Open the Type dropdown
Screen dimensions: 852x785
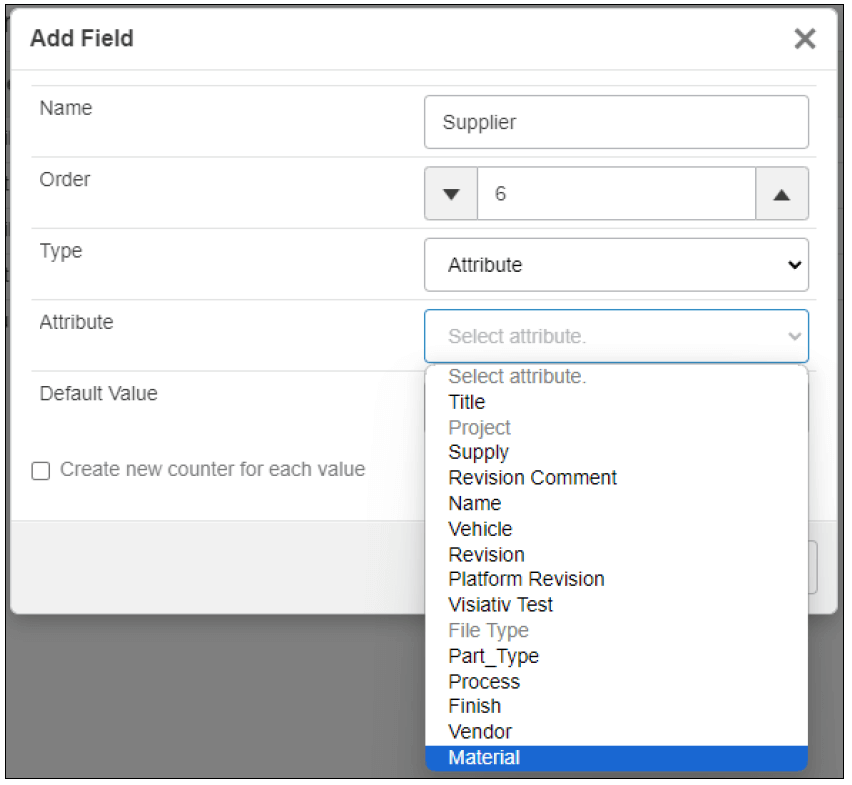tap(616, 265)
